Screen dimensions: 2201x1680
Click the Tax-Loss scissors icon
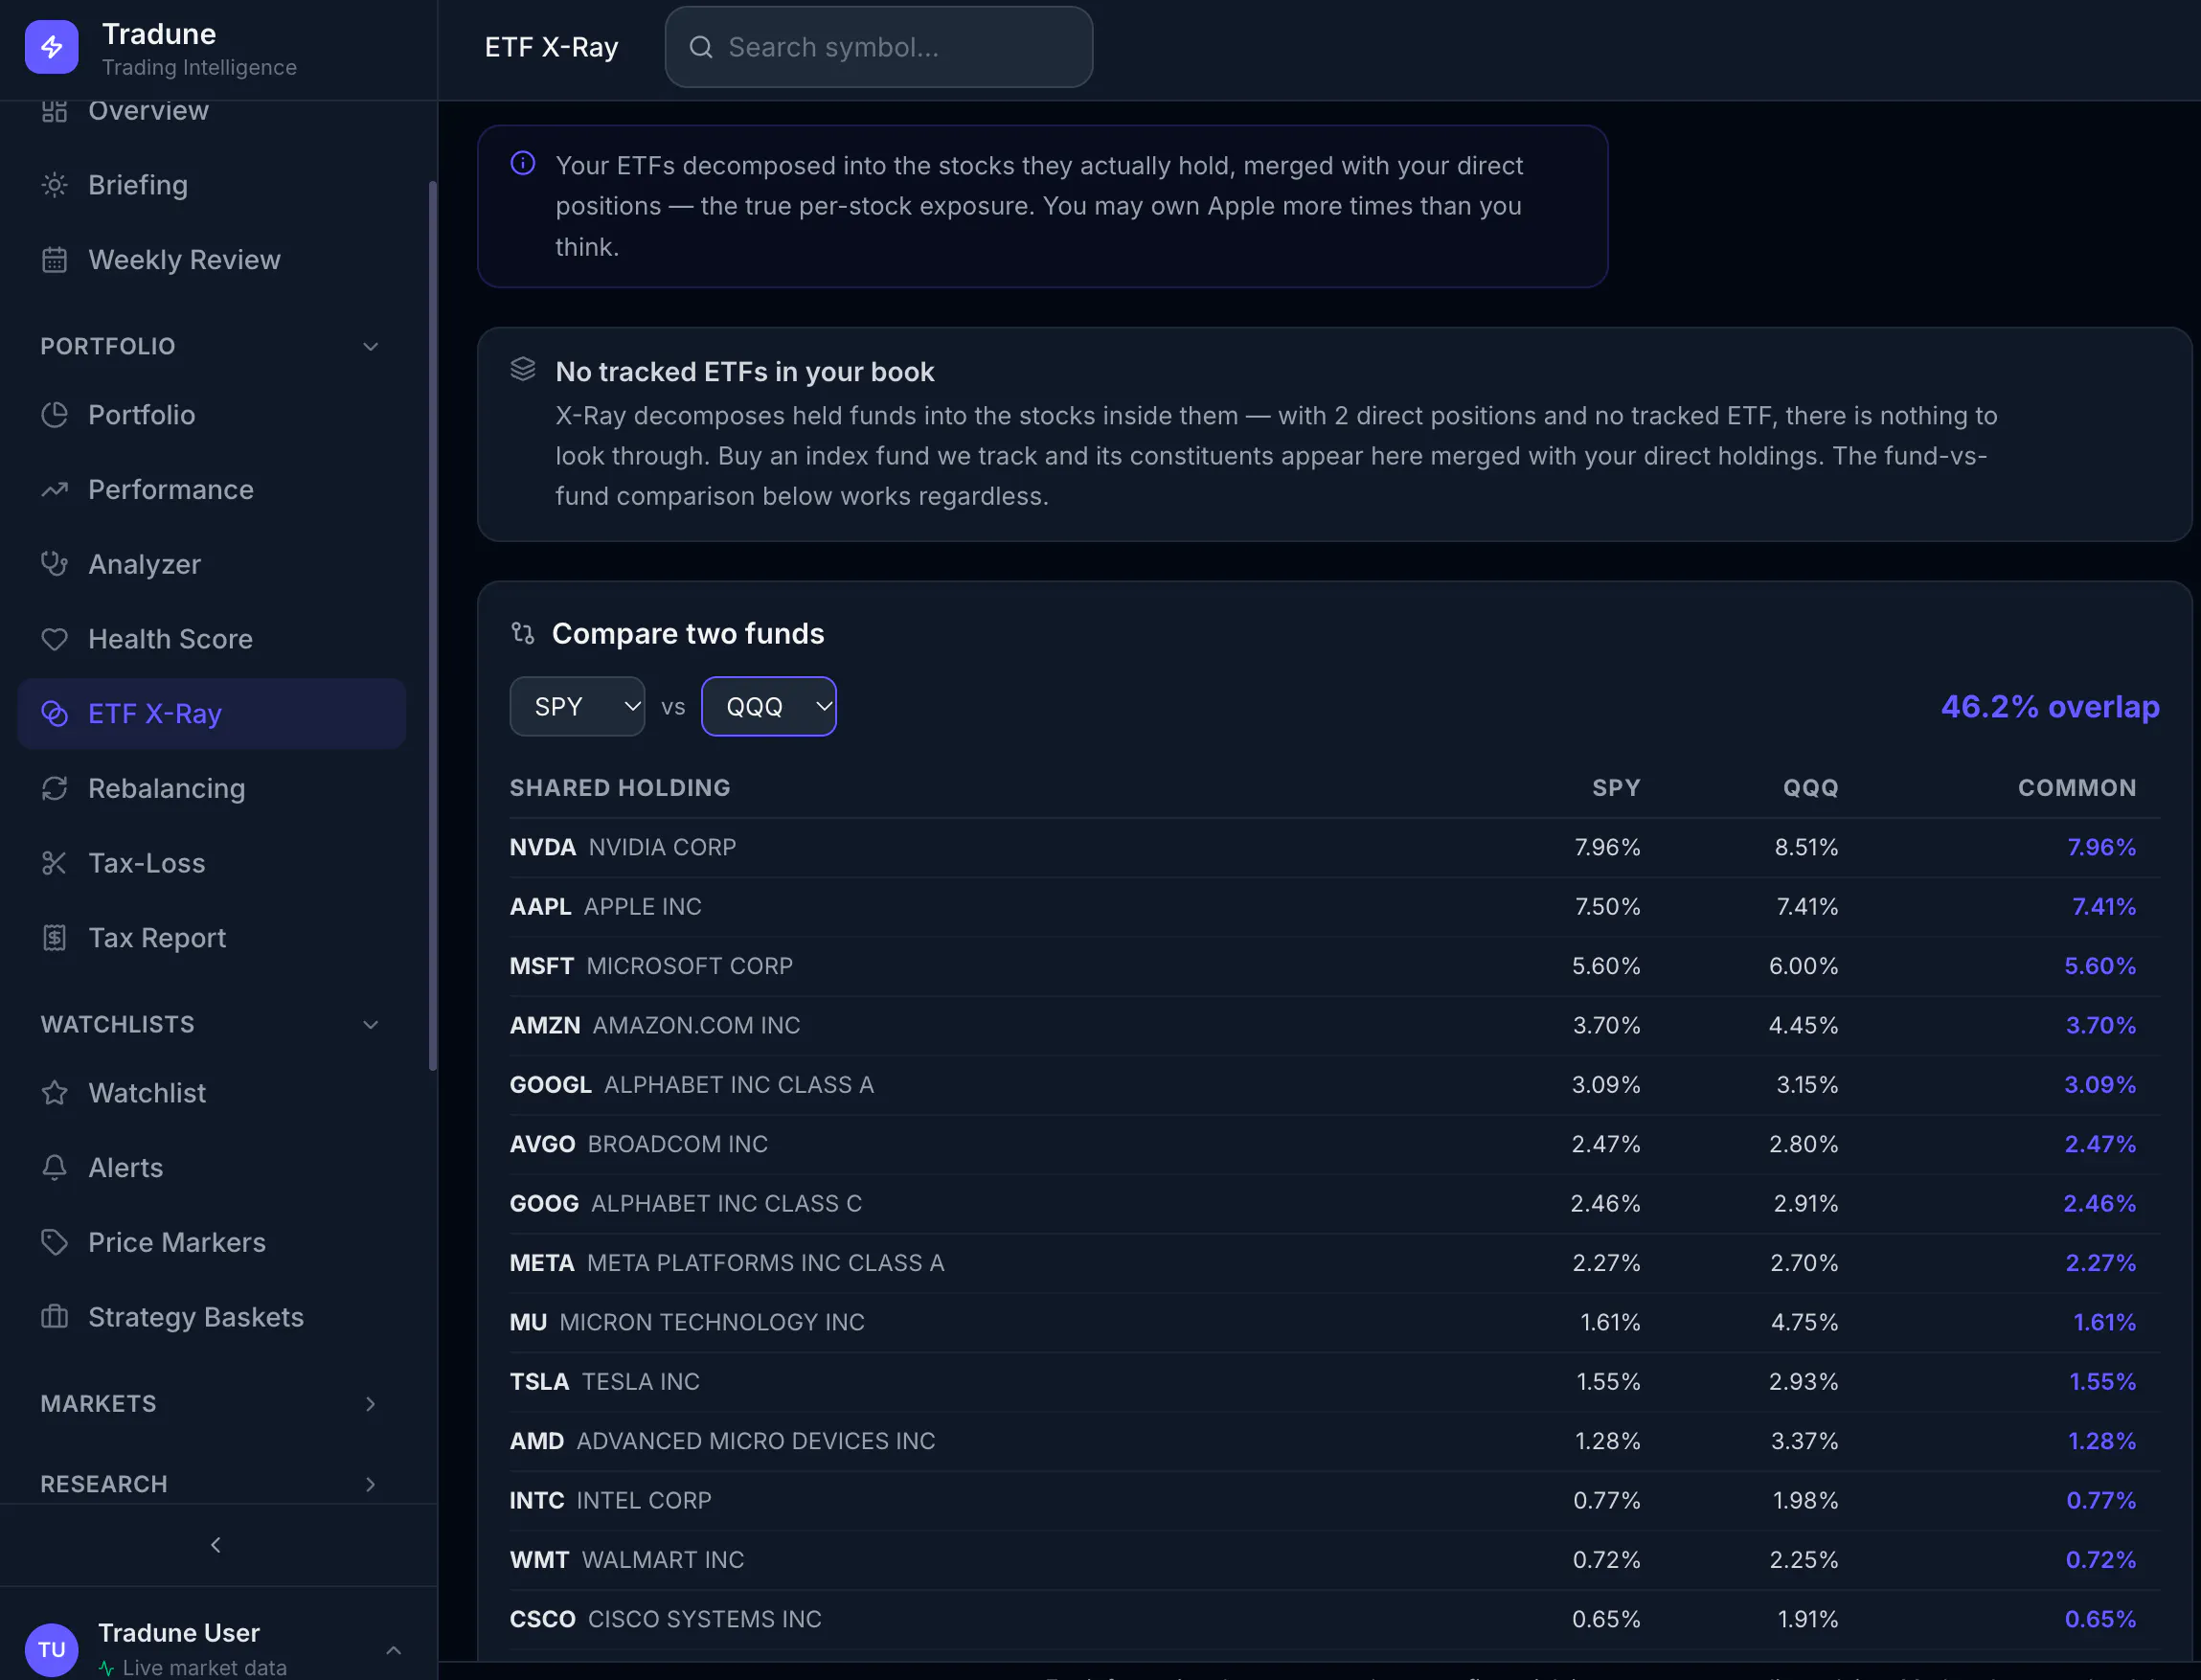click(54, 863)
